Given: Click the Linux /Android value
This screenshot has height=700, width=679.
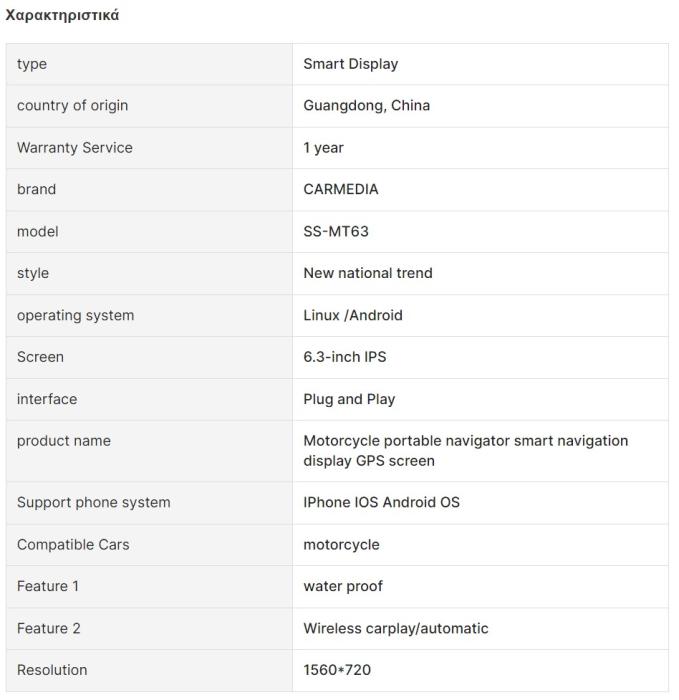Looking at the screenshot, I should pyautogui.click(x=352, y=316).
